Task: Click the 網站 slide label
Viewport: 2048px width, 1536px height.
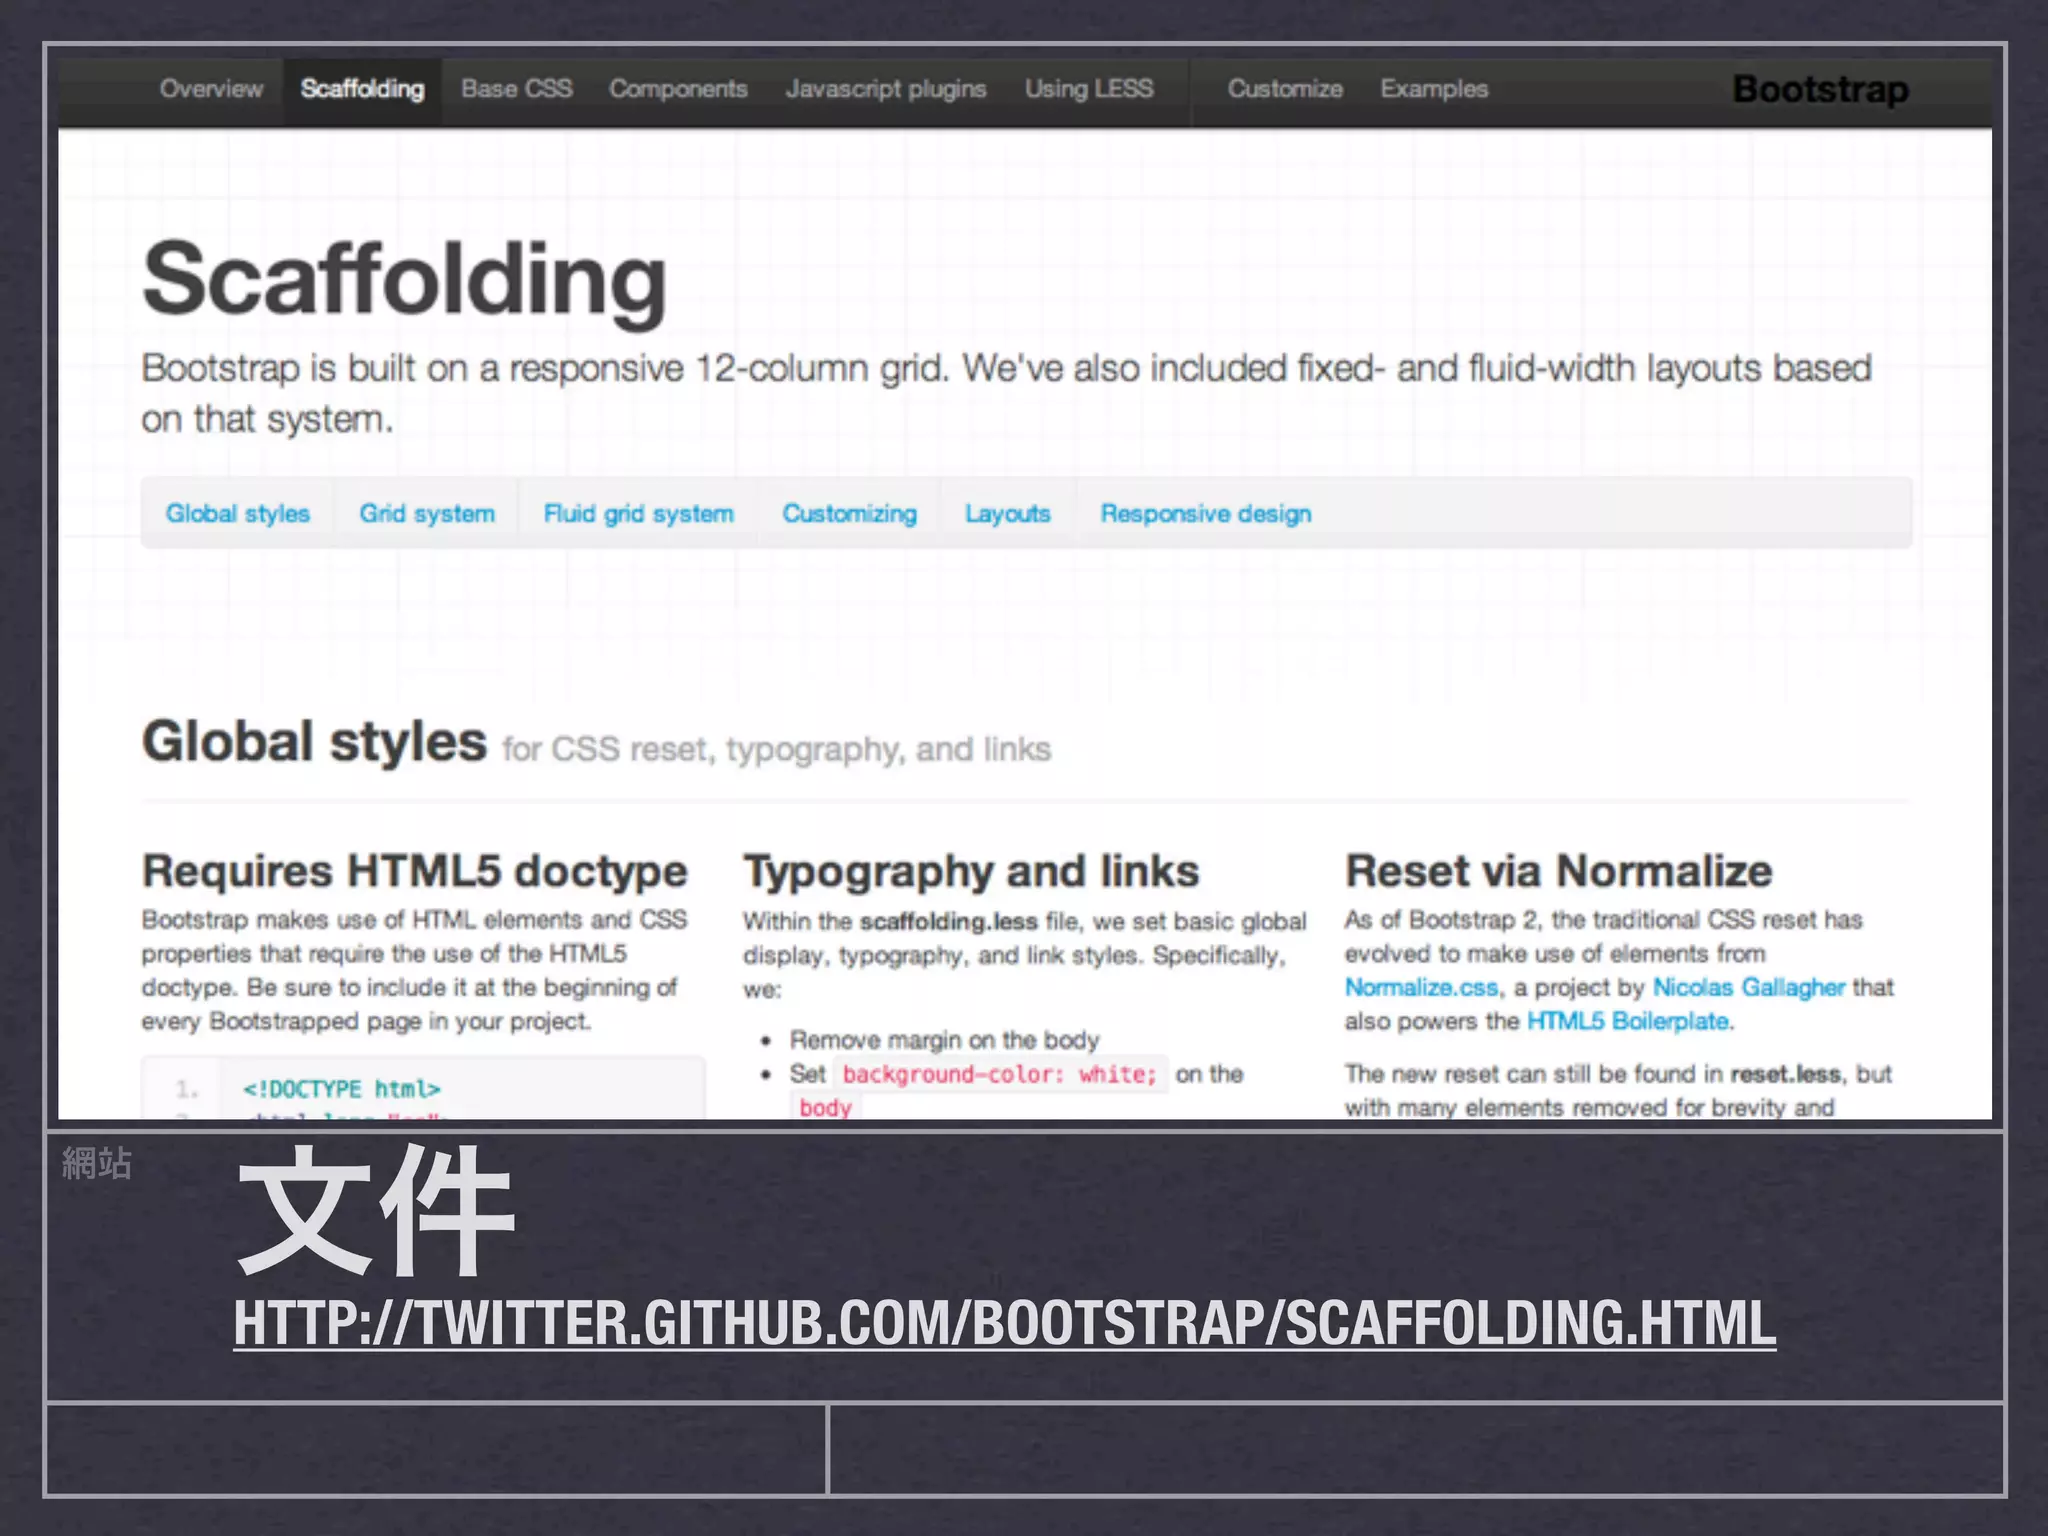Action: (x=96, y=1163)
